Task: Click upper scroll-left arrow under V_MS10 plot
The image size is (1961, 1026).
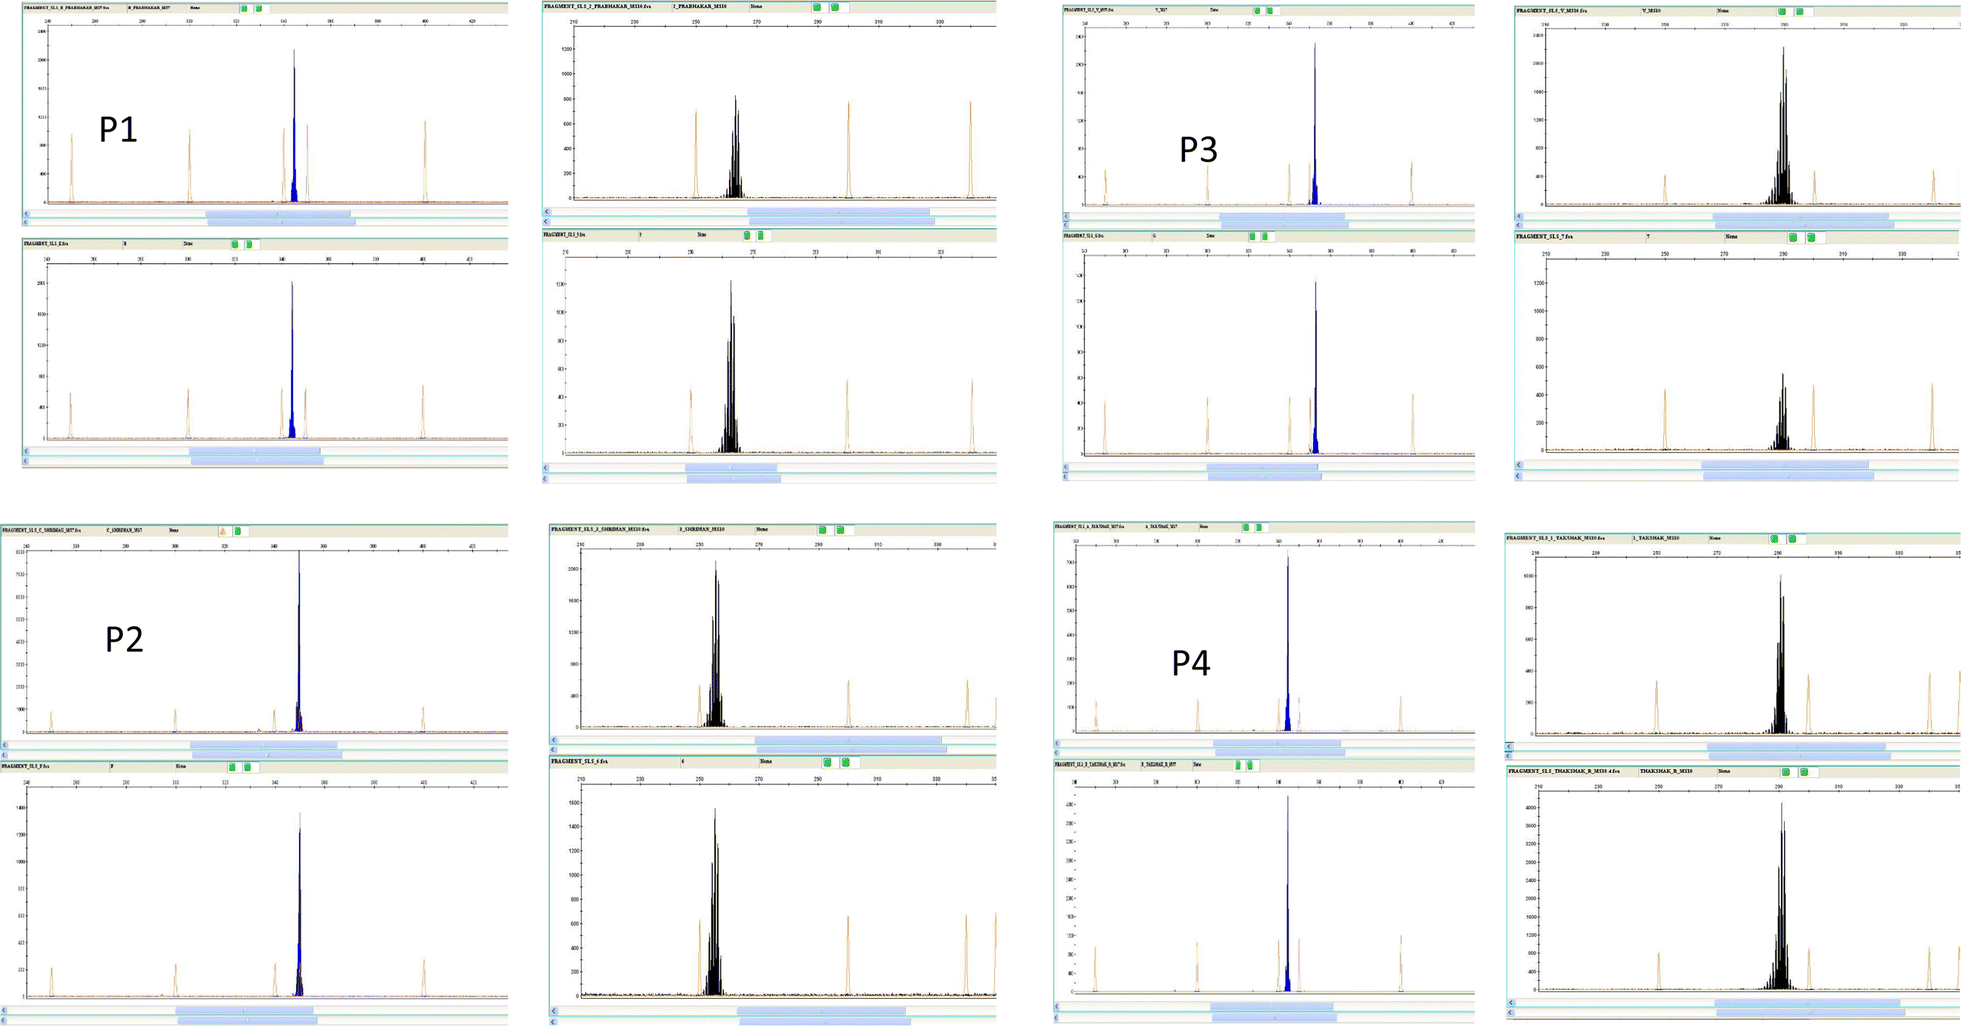Action: tap(1520, 215)
